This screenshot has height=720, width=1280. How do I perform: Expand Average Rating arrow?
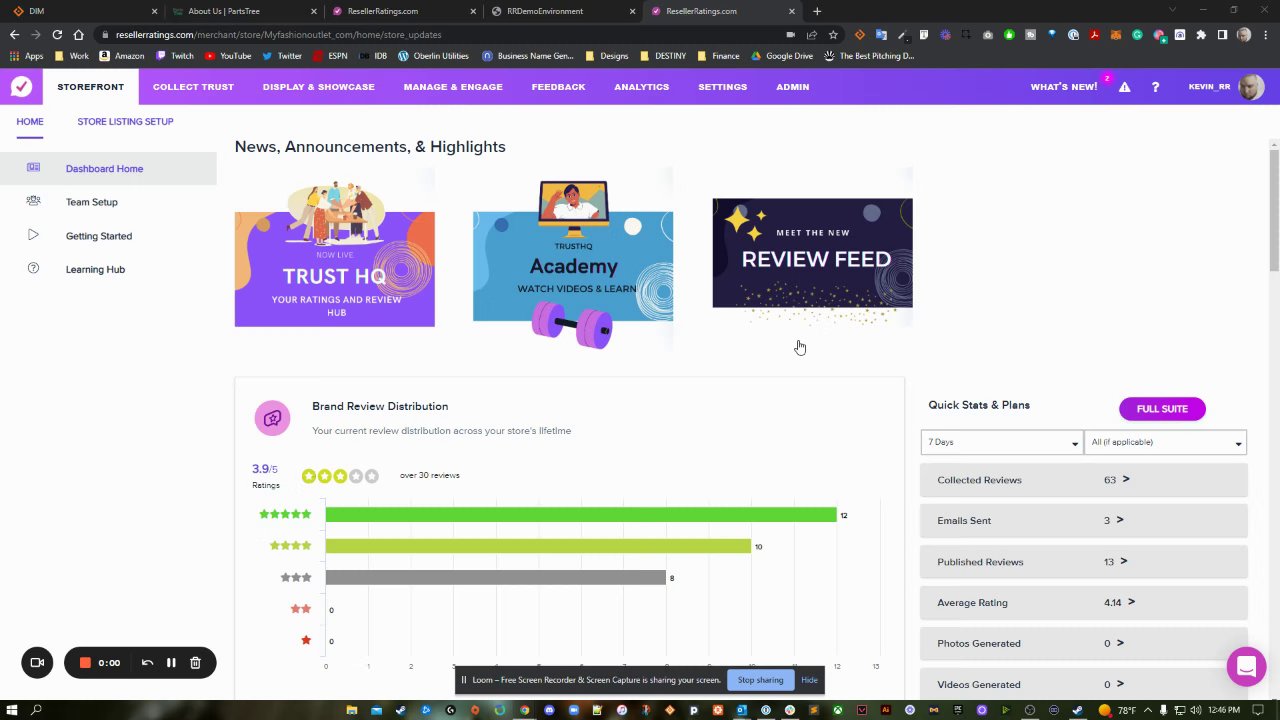(x=1131, y=602)
